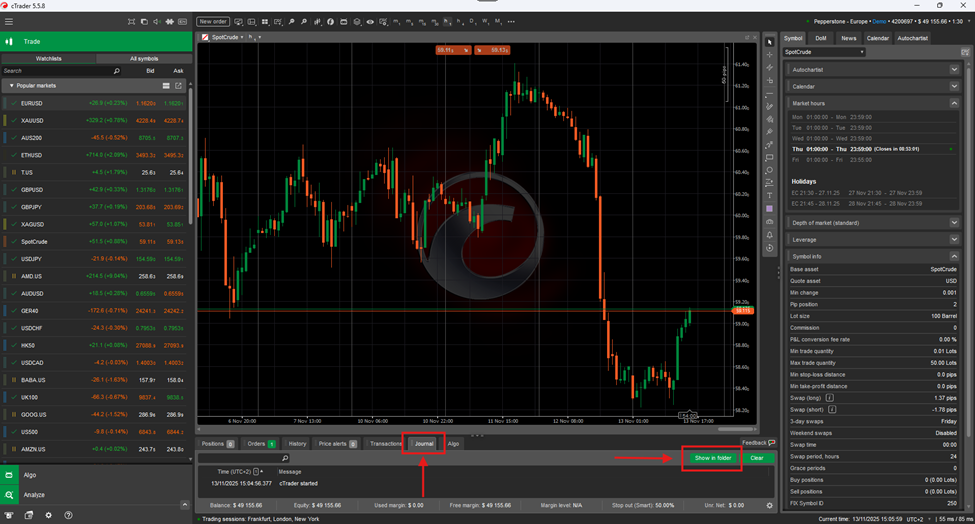
Task: Click the New order button
Action: pyautogui.click(x=213, y=21)
